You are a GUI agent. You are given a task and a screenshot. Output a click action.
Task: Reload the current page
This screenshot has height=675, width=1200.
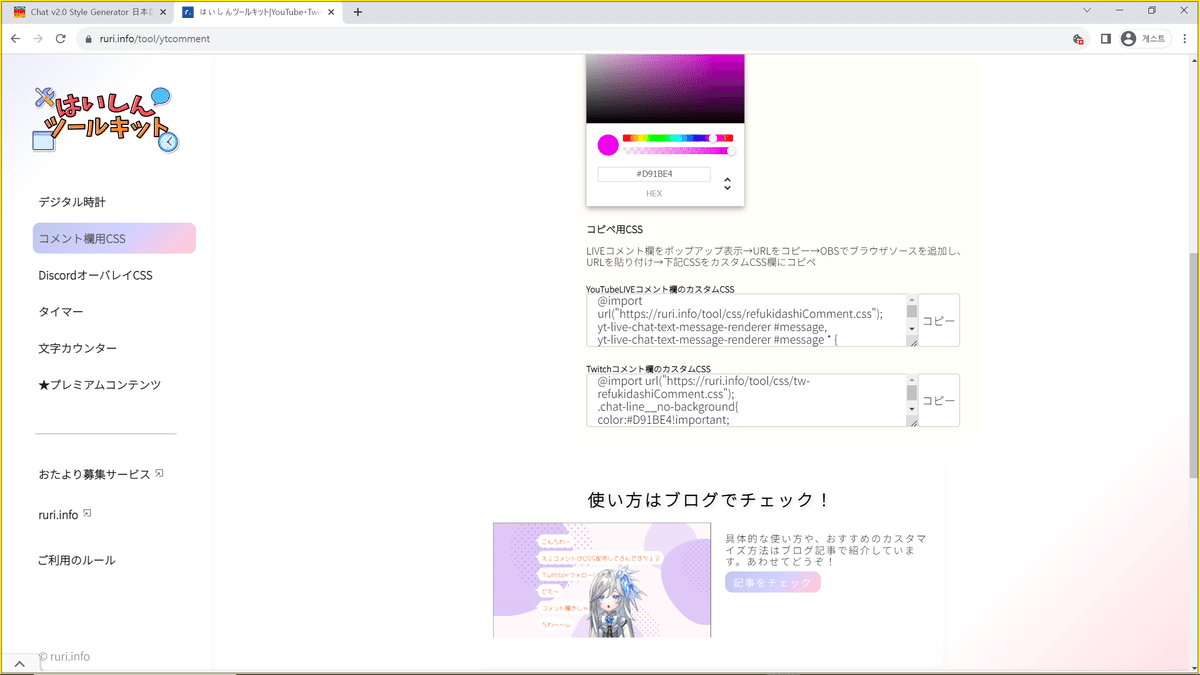(61, 39)
